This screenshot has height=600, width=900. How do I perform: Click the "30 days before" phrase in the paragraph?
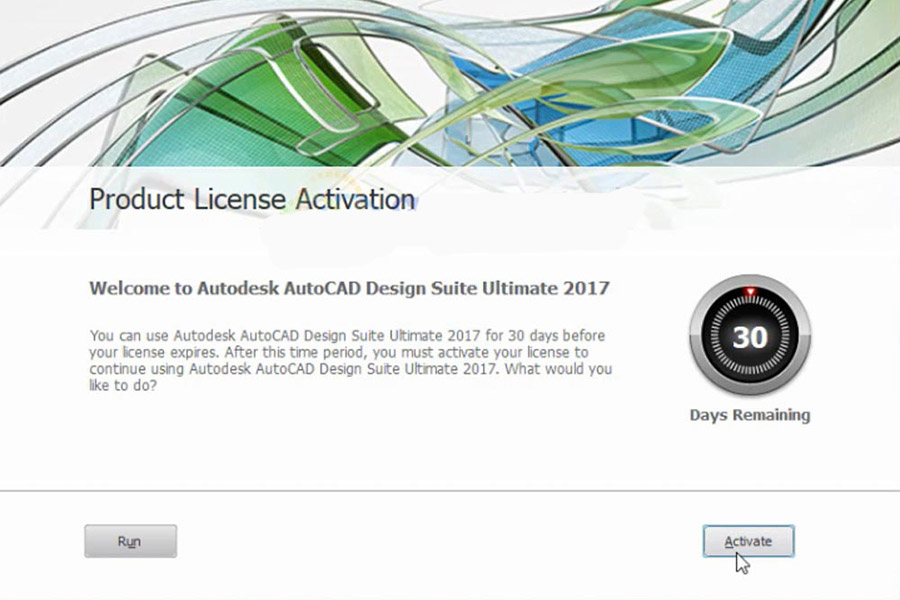(556, 335)
